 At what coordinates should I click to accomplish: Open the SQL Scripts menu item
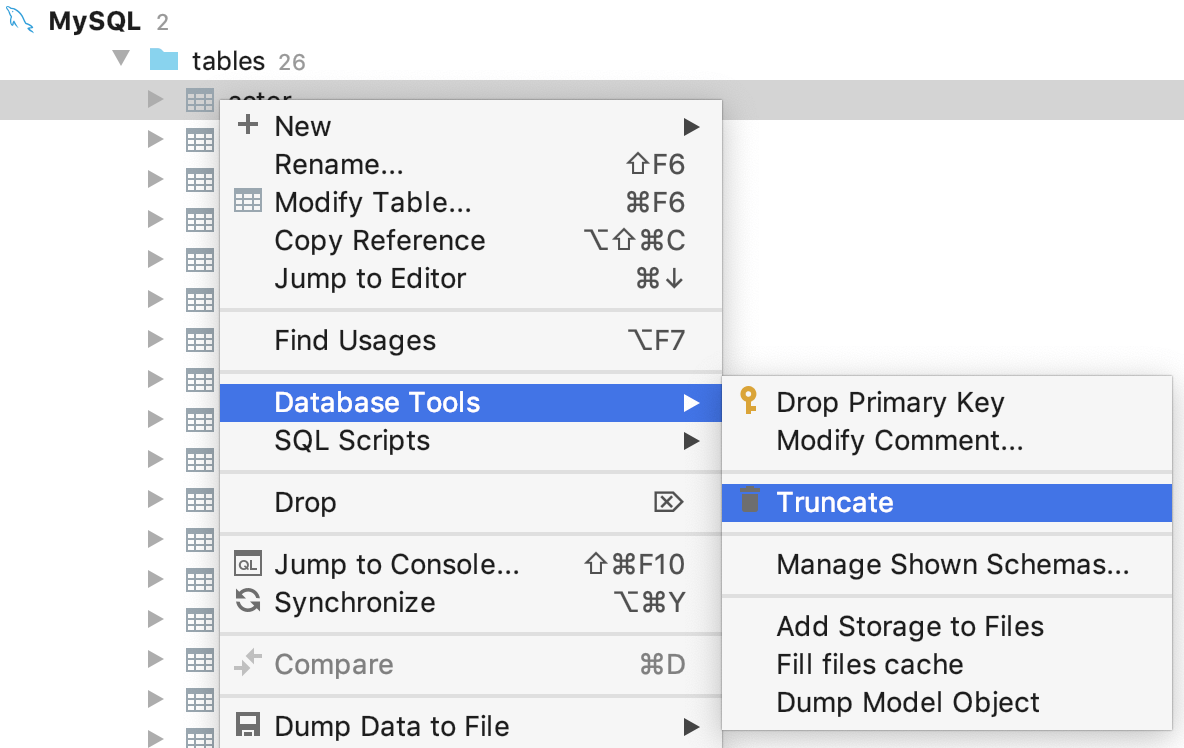[470, 441]
